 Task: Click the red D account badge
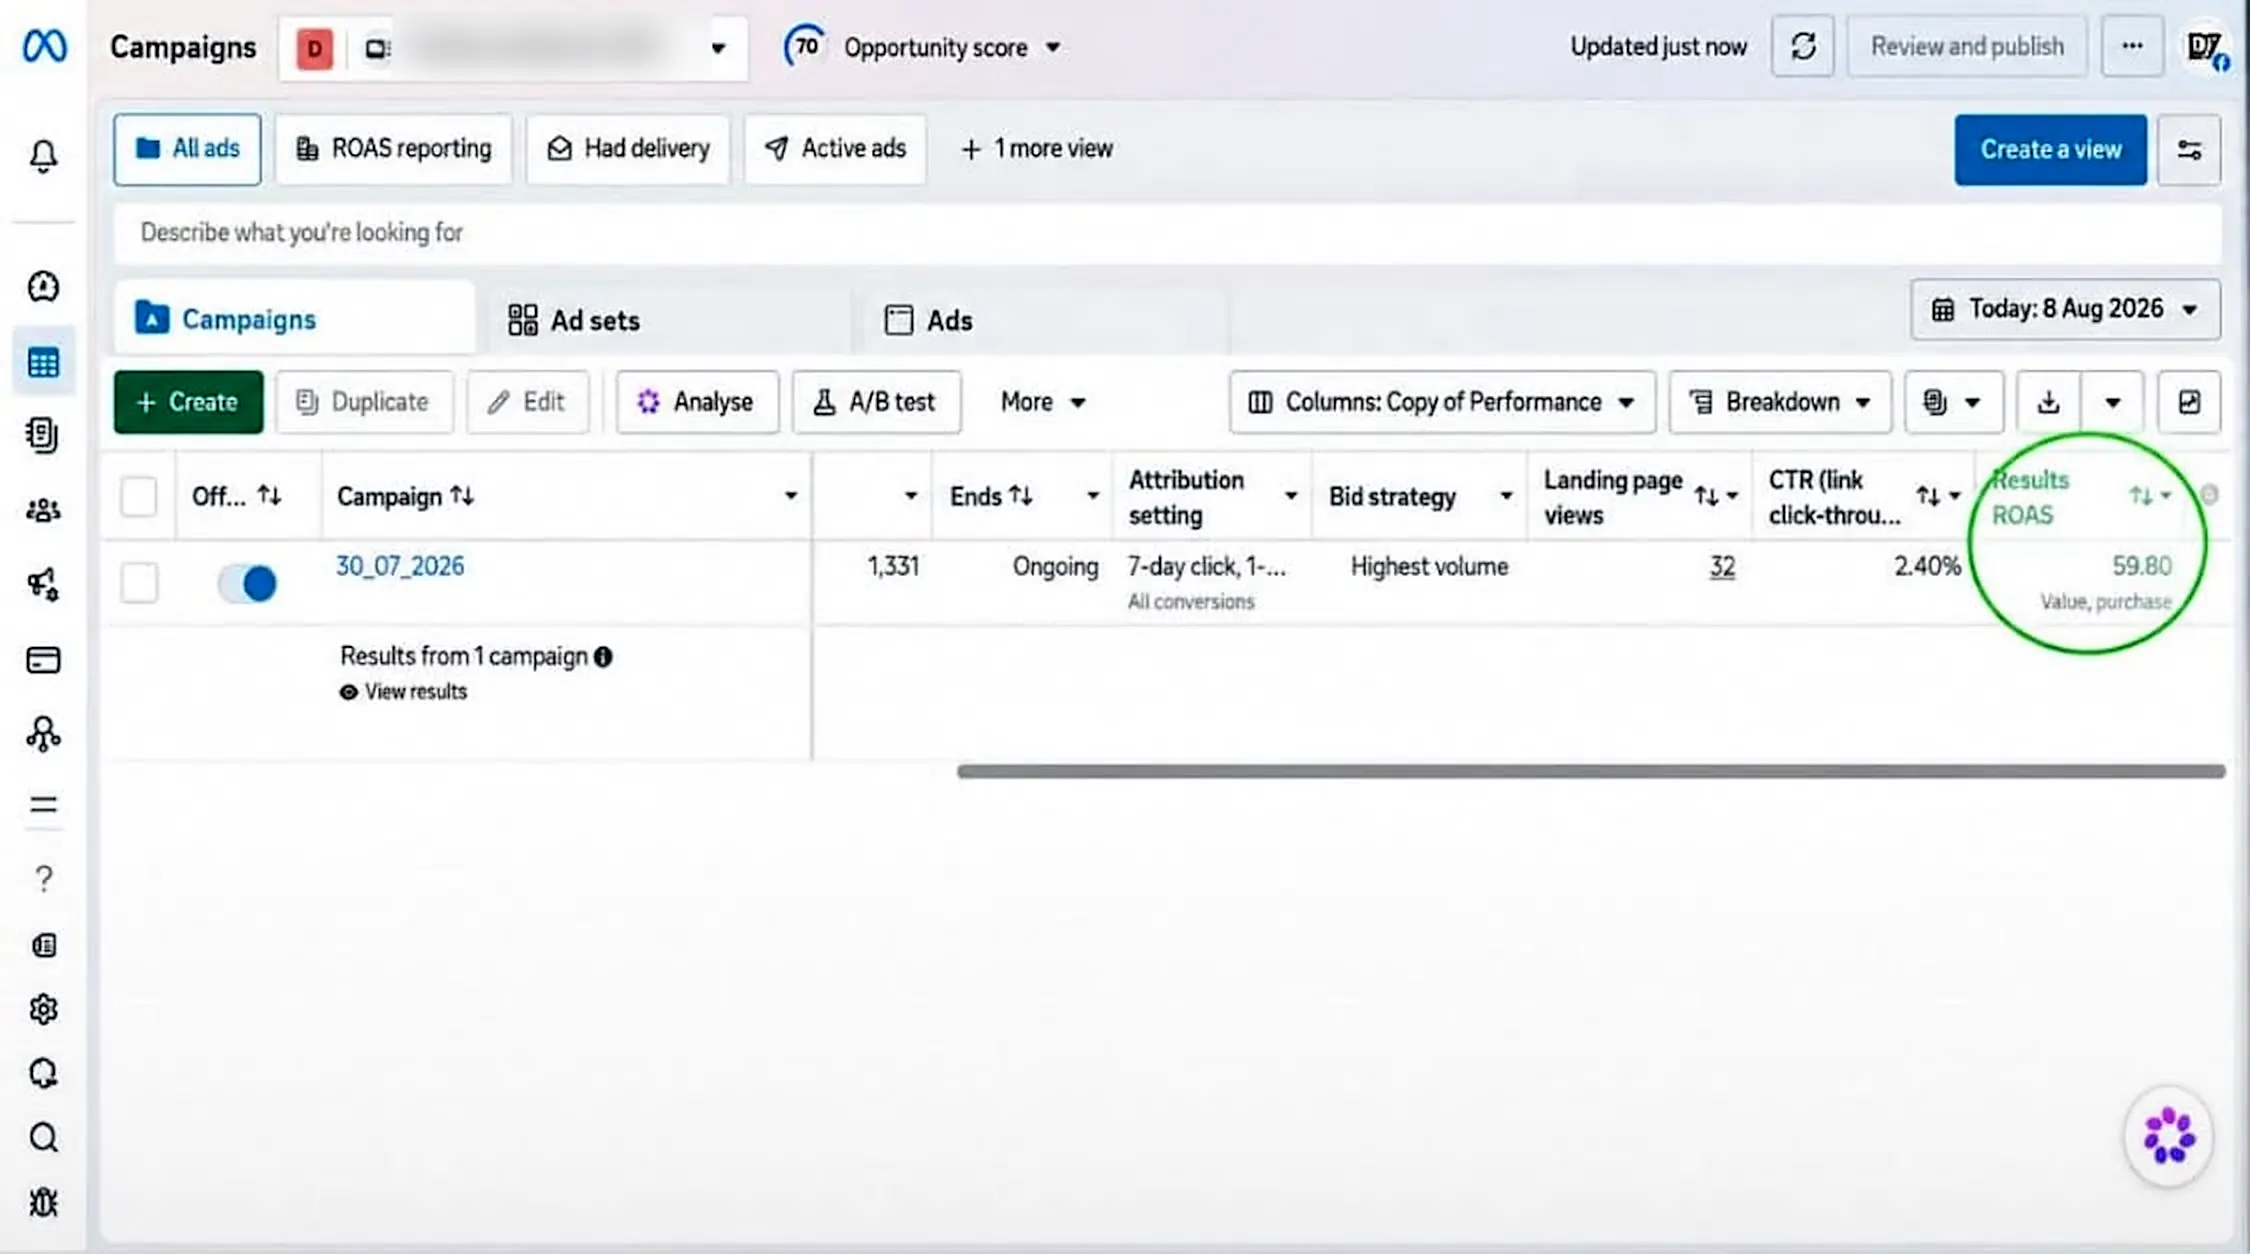[314, 48]
